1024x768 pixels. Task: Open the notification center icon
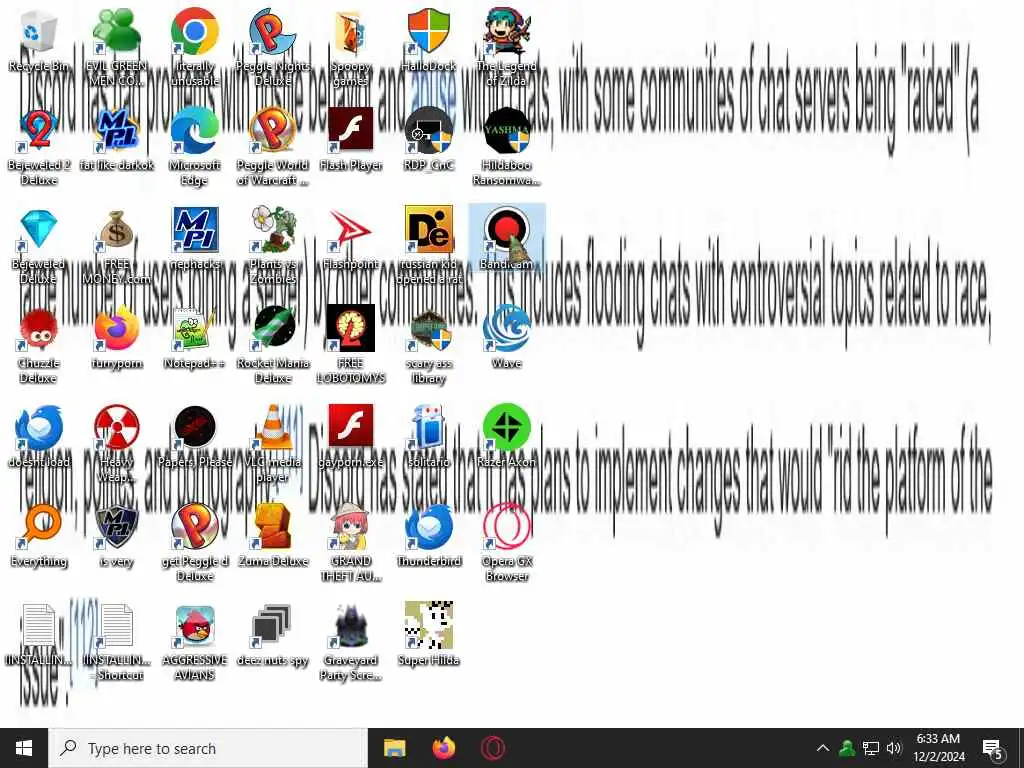pos(993,749)
